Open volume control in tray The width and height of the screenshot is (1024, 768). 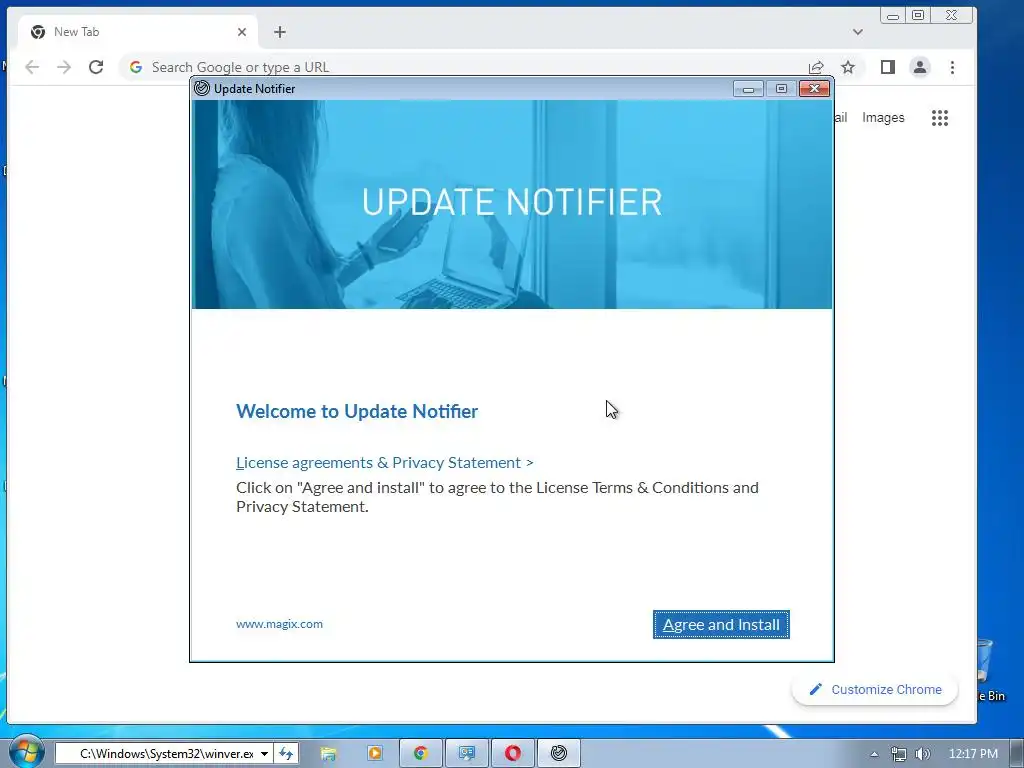[x=923, y=754]
